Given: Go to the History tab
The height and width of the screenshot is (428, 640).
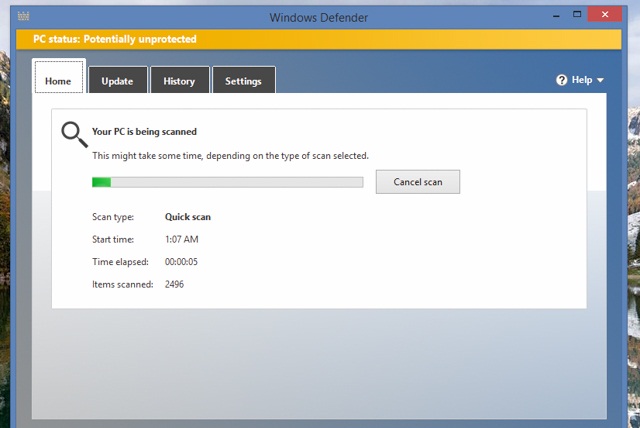Looking at the screenshot, I should [x=179, y=81].
